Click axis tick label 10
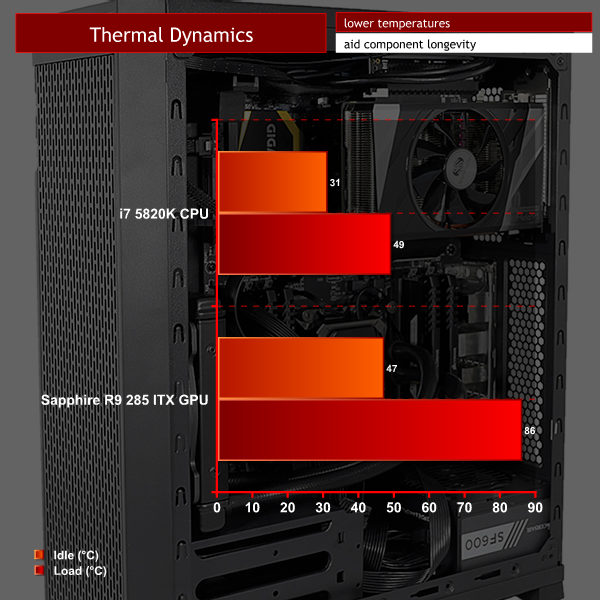This screenshot has height=600, width=600. pos(252,508)
